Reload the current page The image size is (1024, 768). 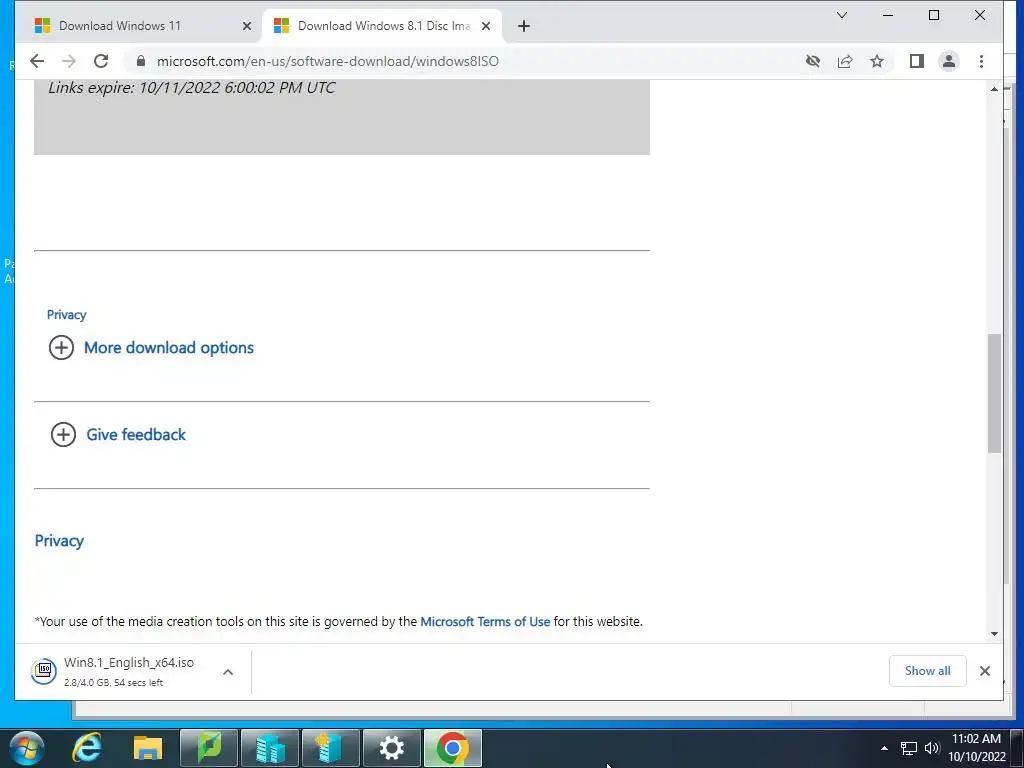[x=101, y=61]
